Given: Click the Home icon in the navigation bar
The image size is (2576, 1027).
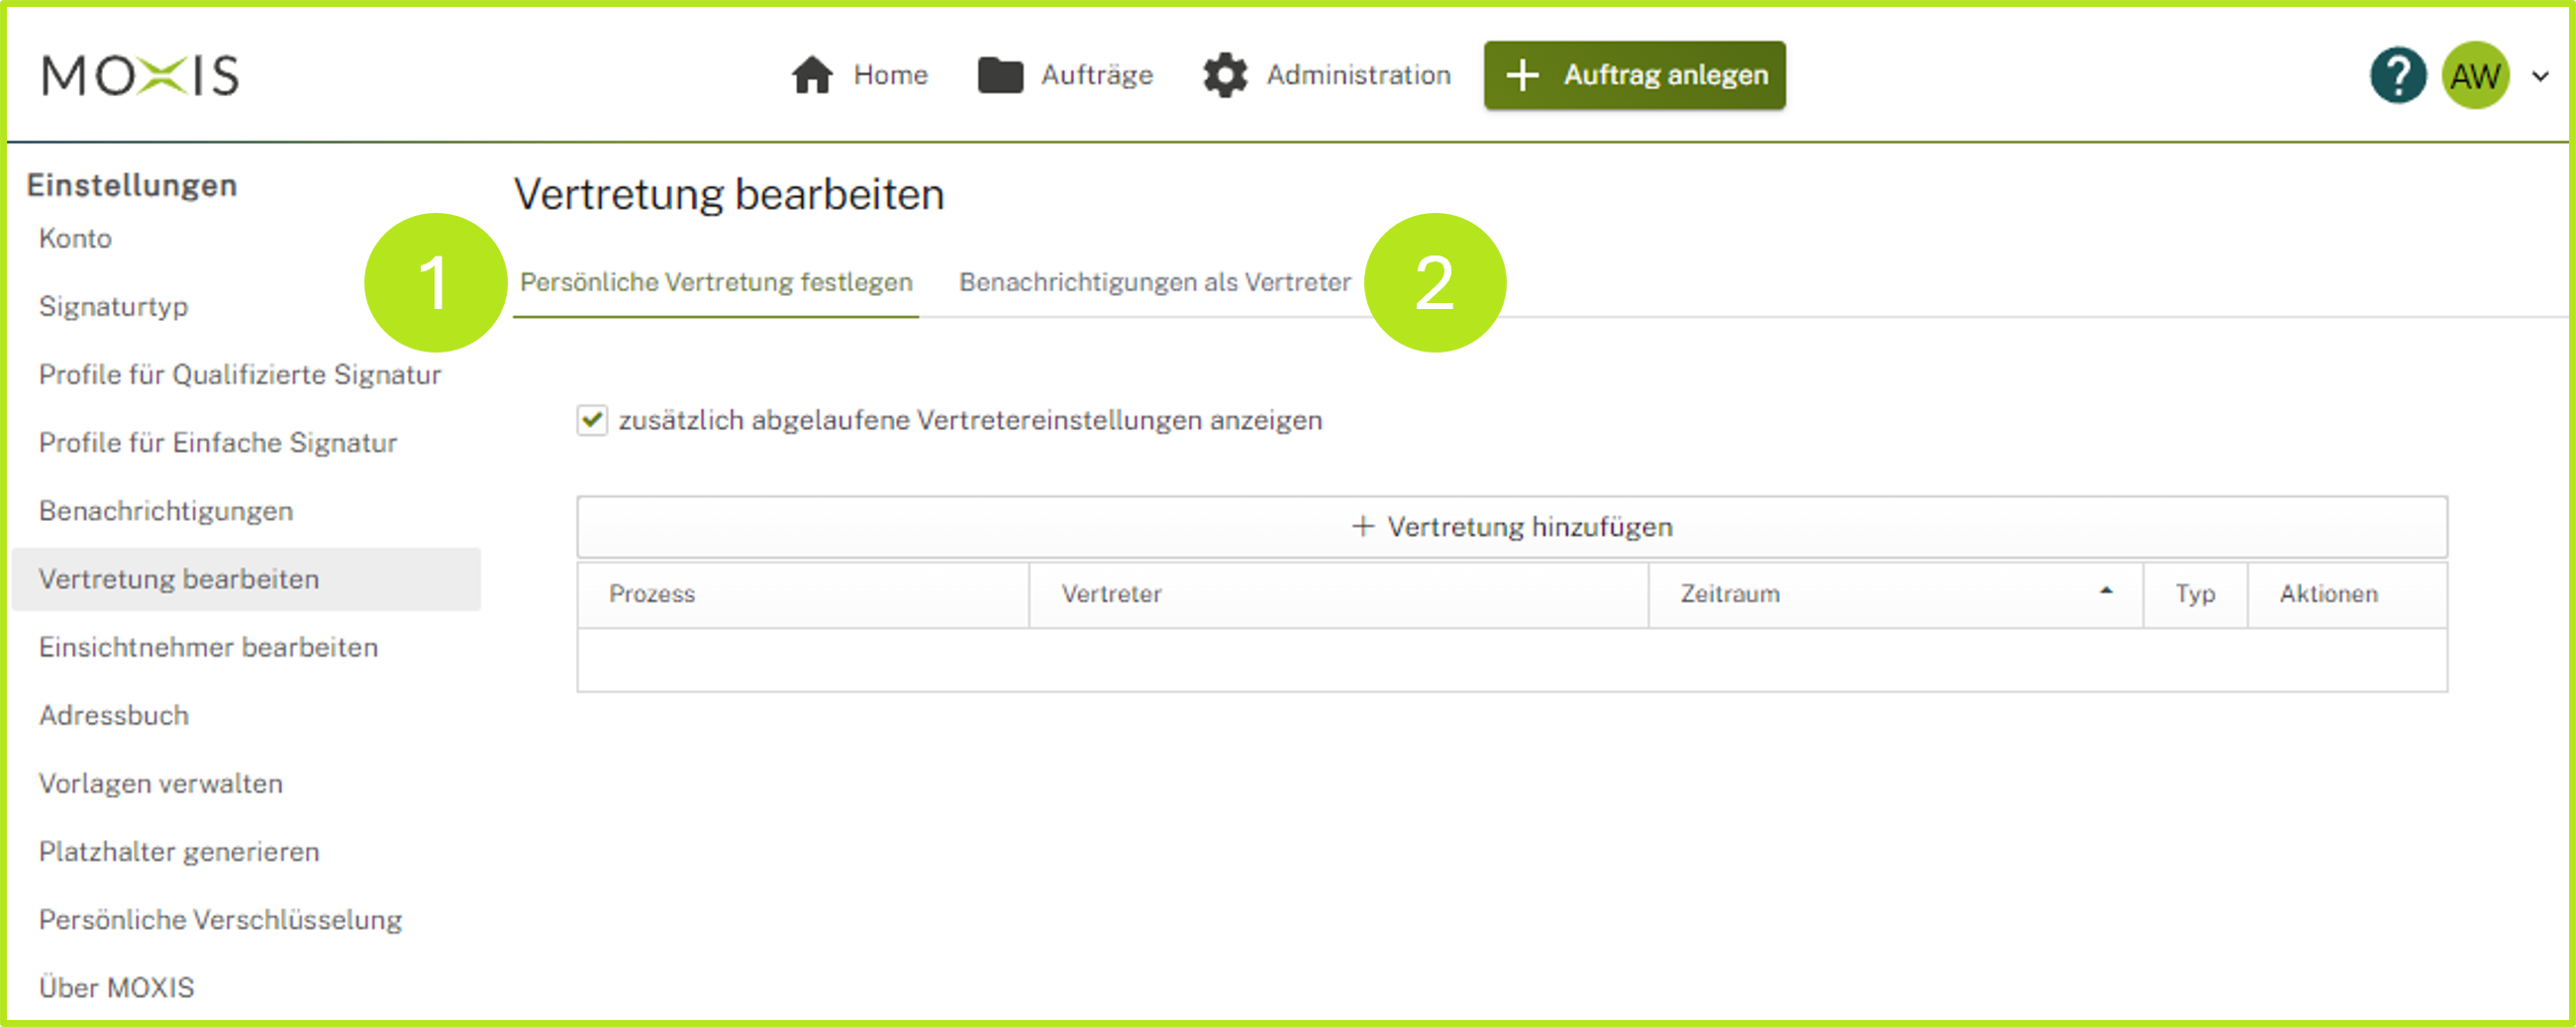Looking at the screenshot, I should [810, 74].
